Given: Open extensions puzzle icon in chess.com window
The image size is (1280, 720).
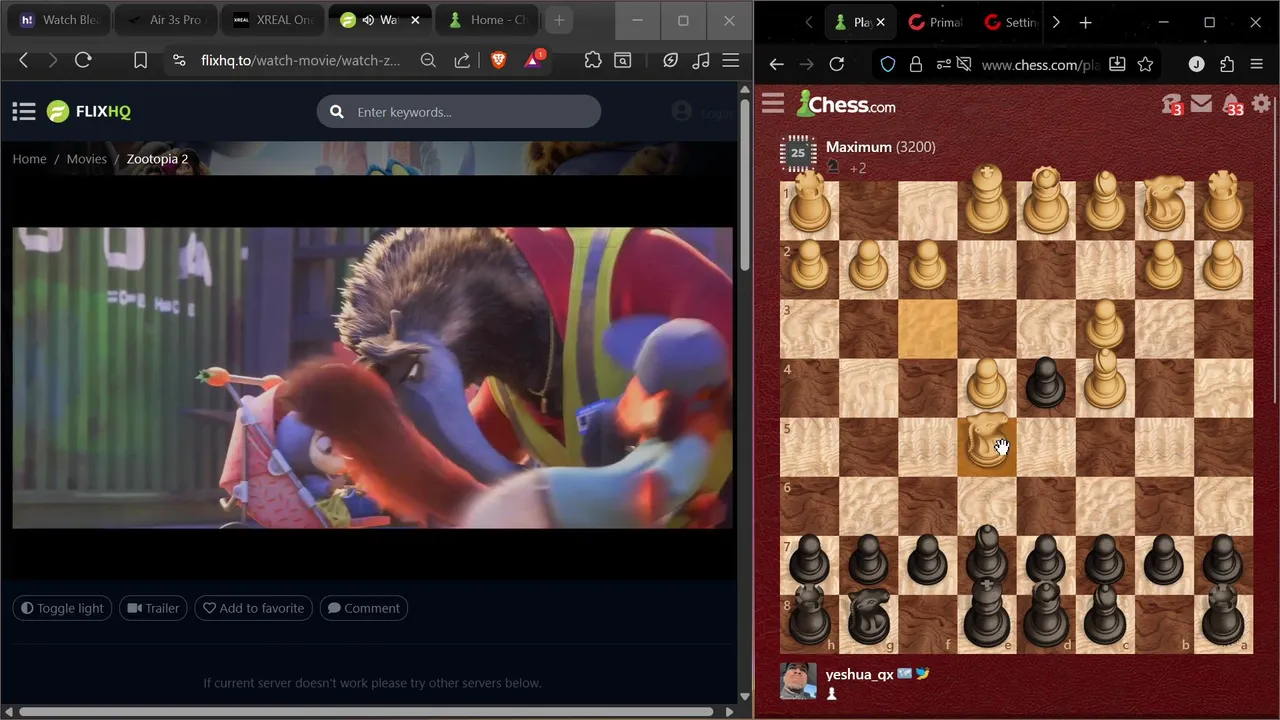Looking at the screenshot, I should point(1227,65).
